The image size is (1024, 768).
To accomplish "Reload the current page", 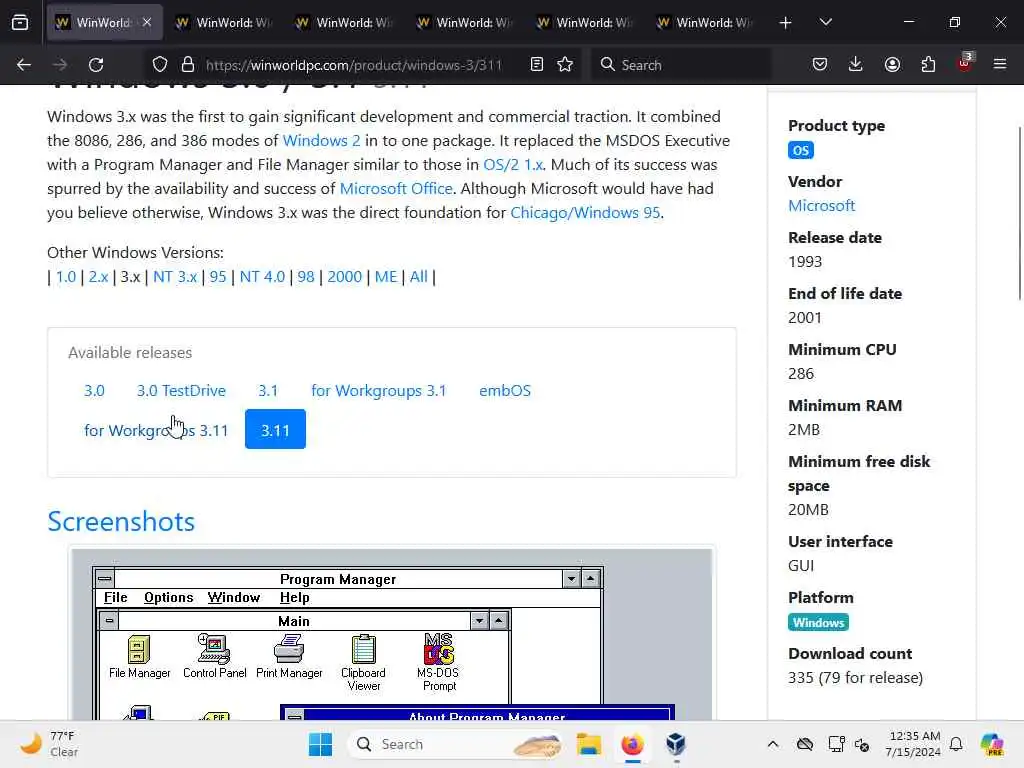I will pos(96,65).
